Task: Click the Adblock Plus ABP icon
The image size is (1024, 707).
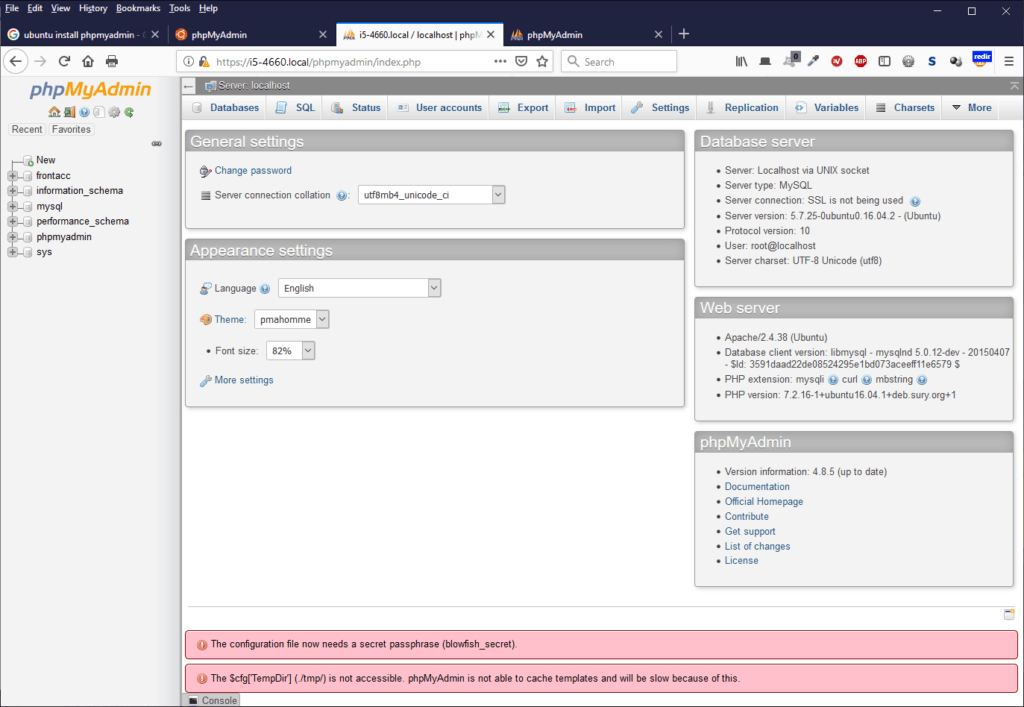Action: [860, 61]
